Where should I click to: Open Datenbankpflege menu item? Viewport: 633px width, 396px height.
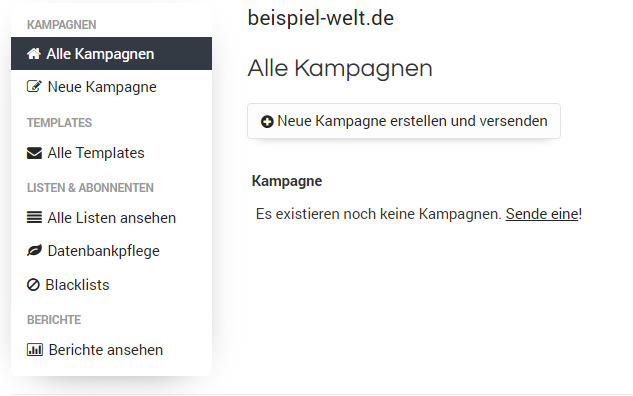[111, 251]
